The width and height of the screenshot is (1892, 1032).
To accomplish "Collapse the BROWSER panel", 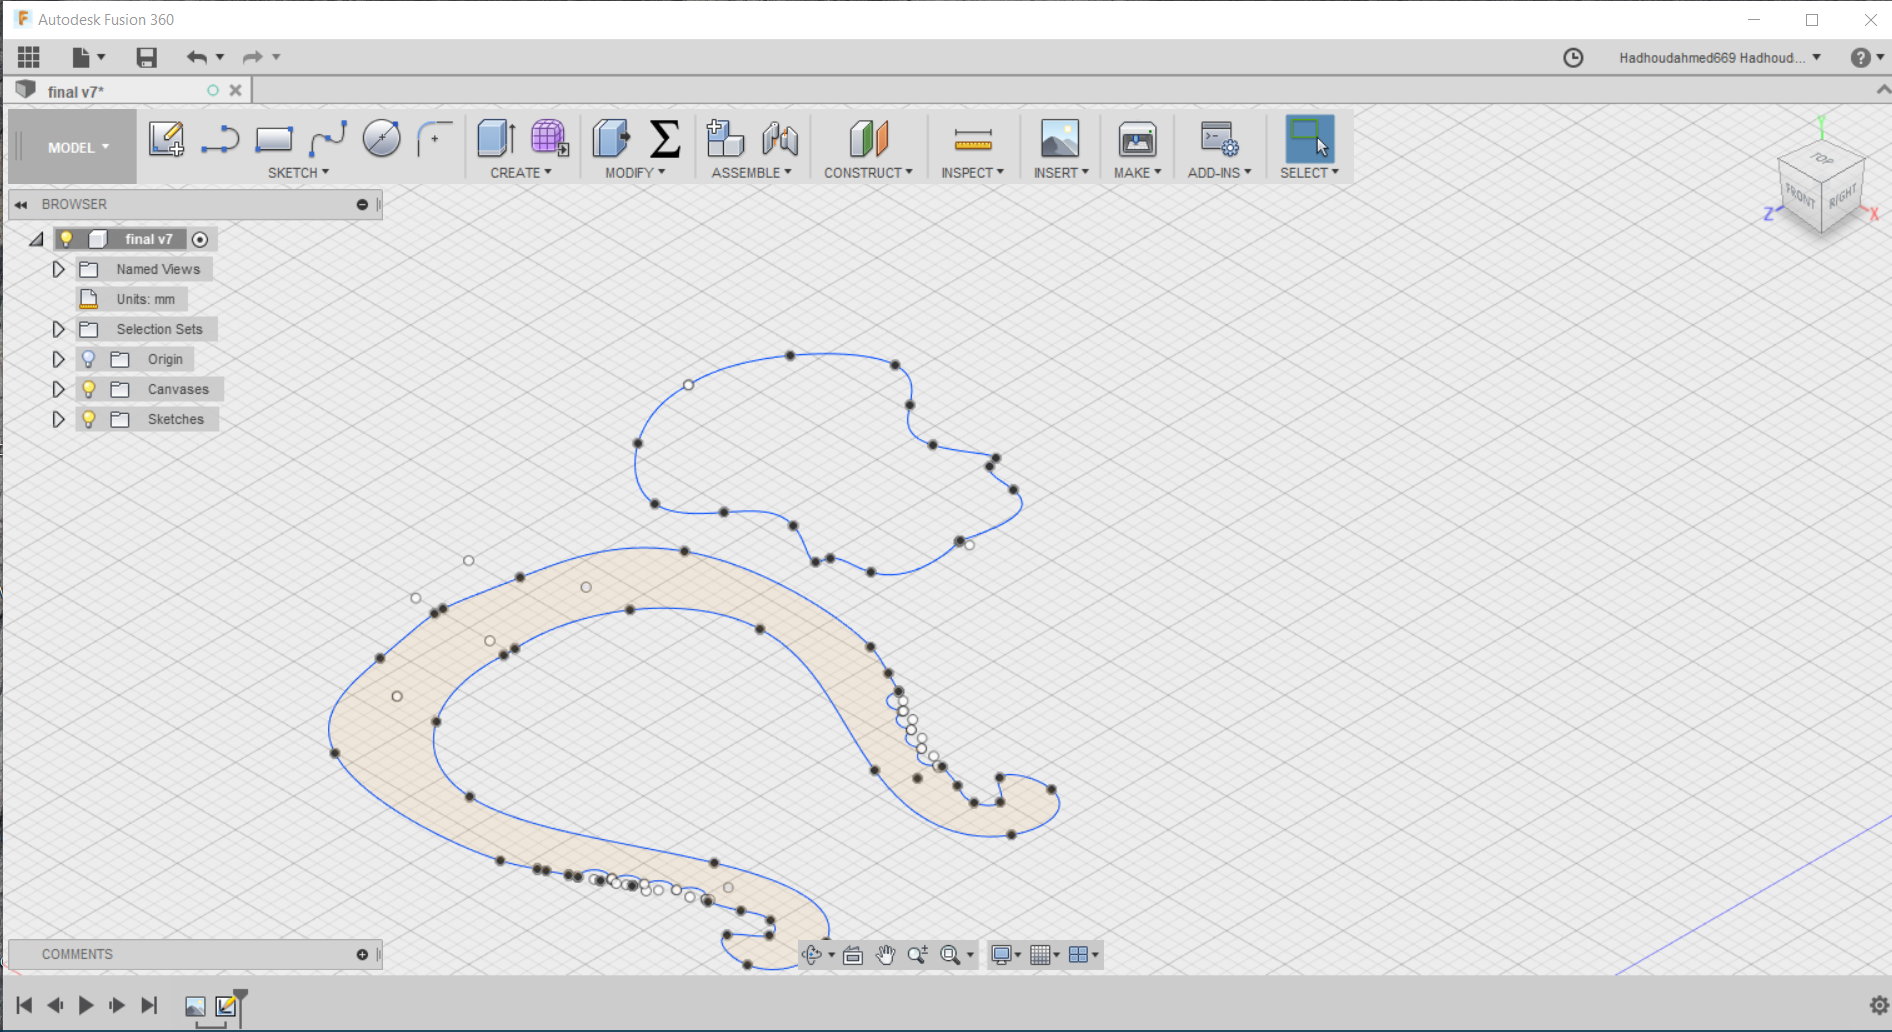I will tap(21, 204).
